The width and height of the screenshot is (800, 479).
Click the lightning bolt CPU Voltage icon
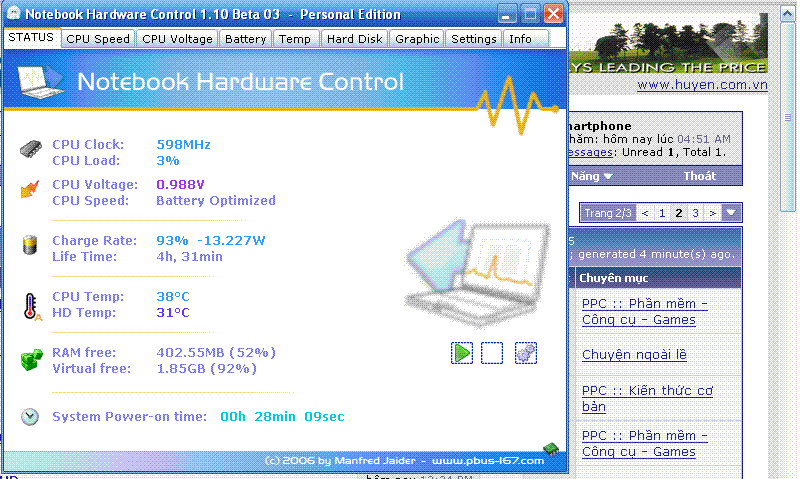31,190
